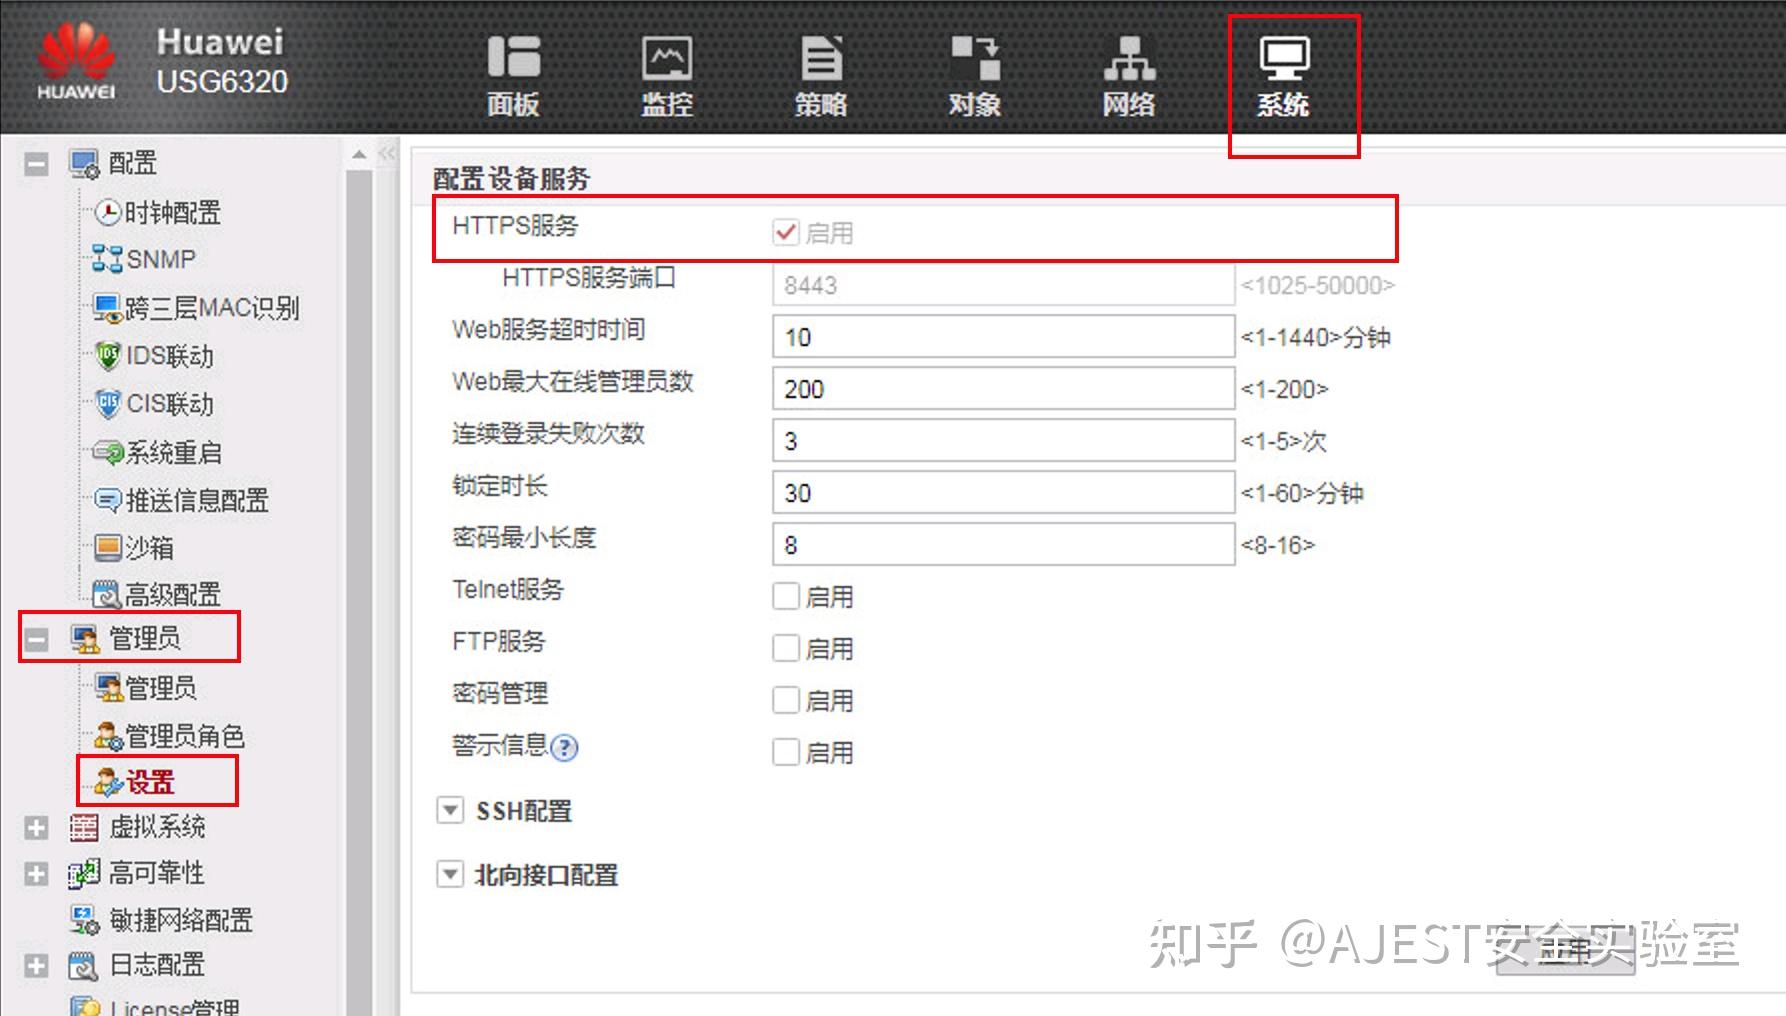
Task: Collapse the left sidebar panel
Action: [386, 153]
